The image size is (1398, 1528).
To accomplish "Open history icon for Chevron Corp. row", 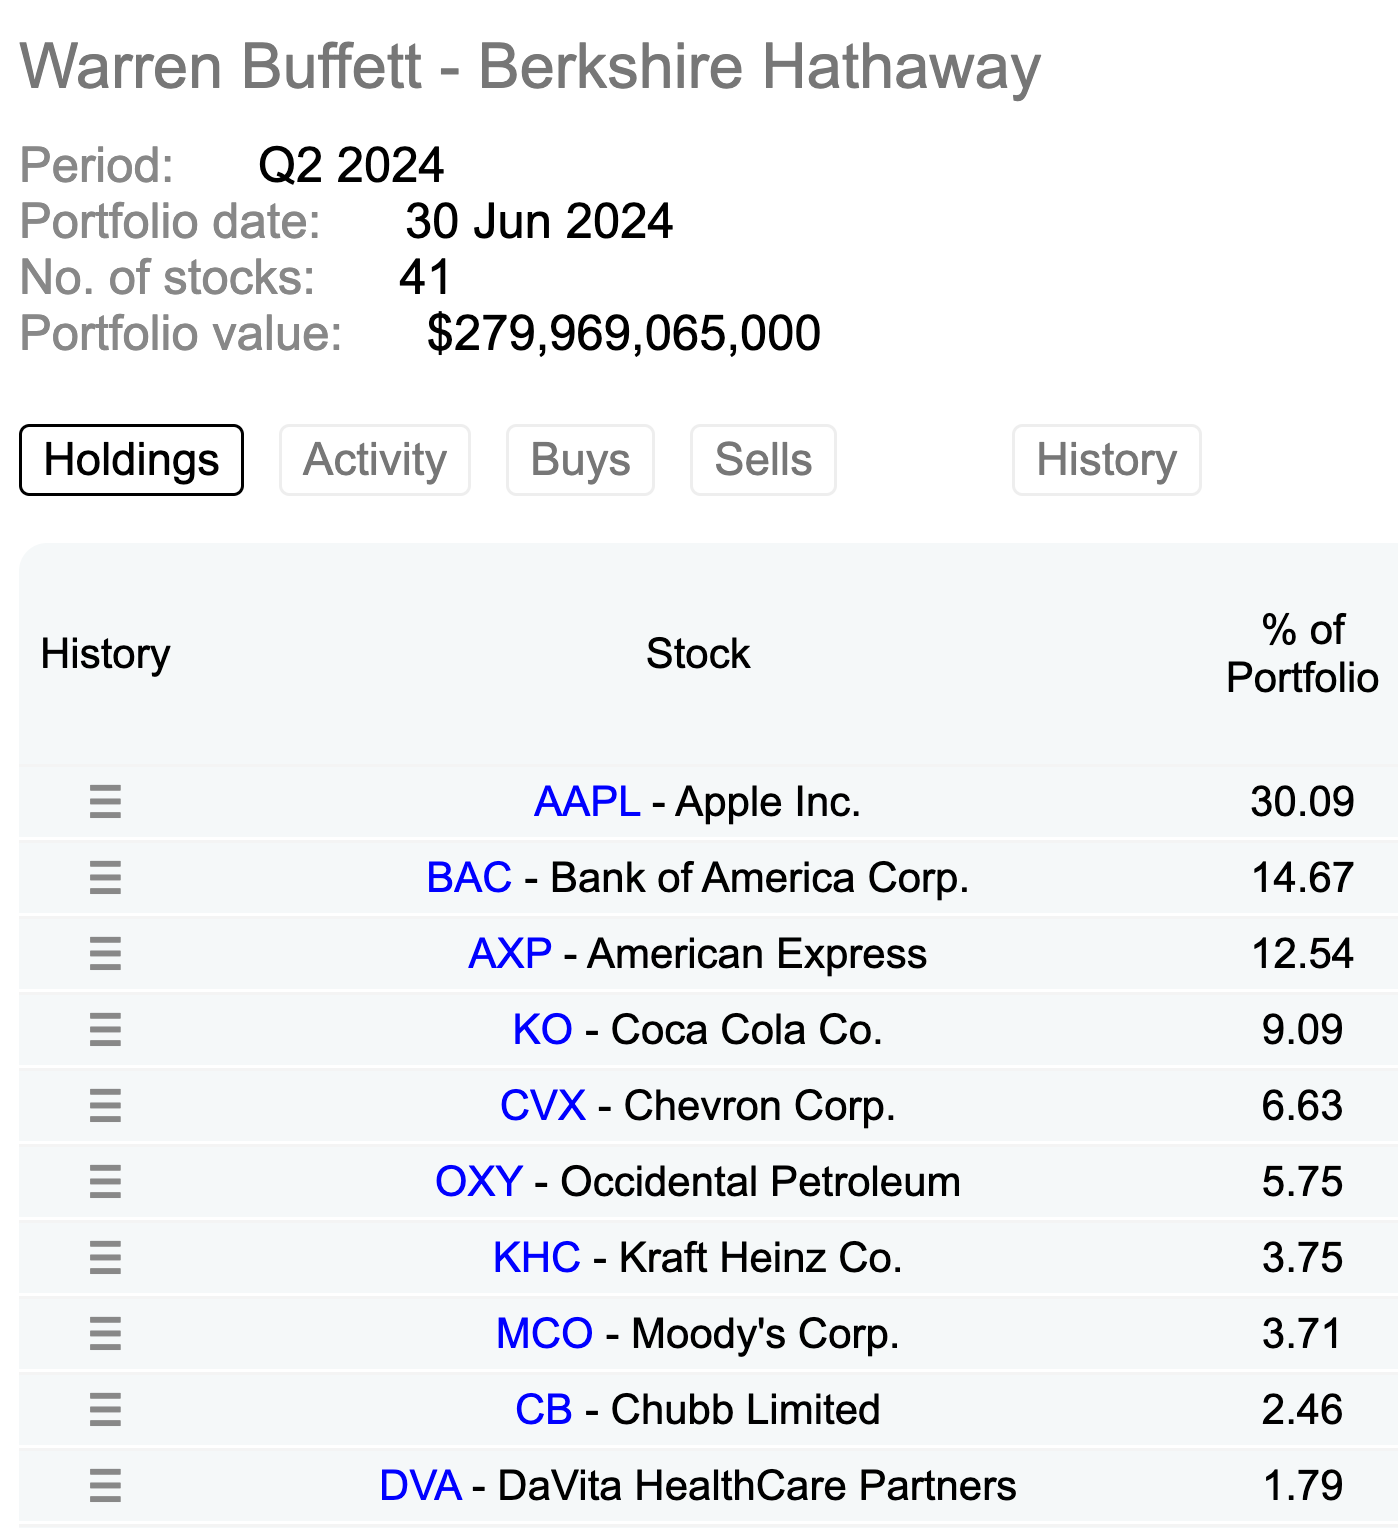I will click(105, 1106).
